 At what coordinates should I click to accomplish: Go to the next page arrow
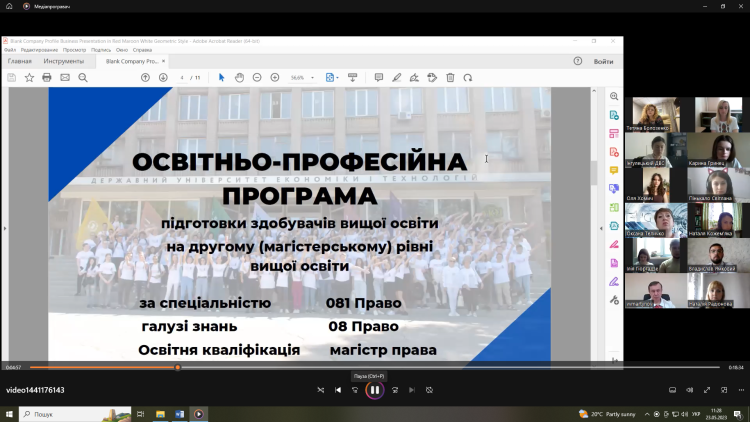(163, 77)
